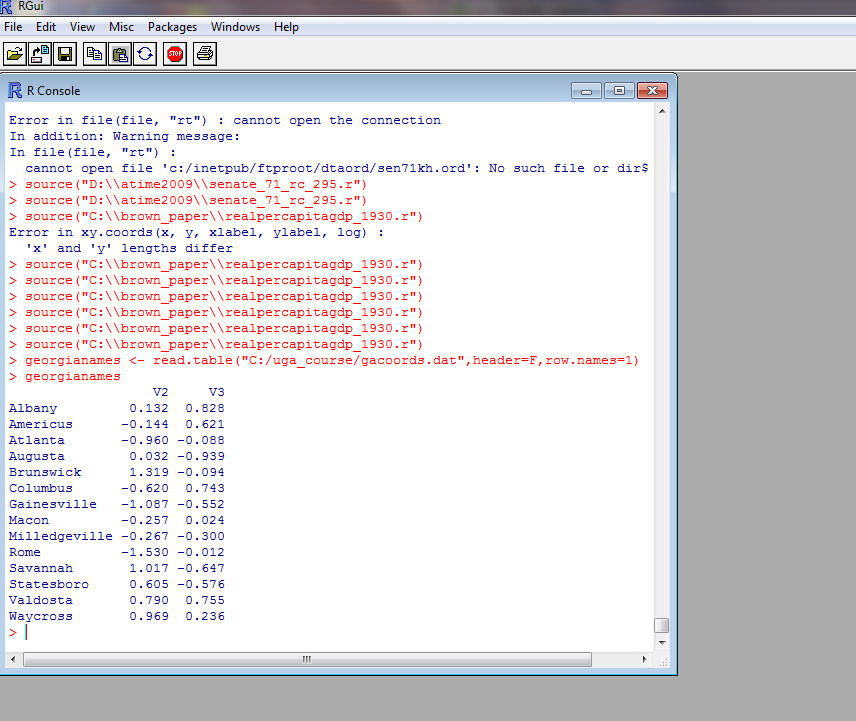This screenshot has width=856, height=721.
Task: Minimize the R Console window
Action: [x=587, y=91]
